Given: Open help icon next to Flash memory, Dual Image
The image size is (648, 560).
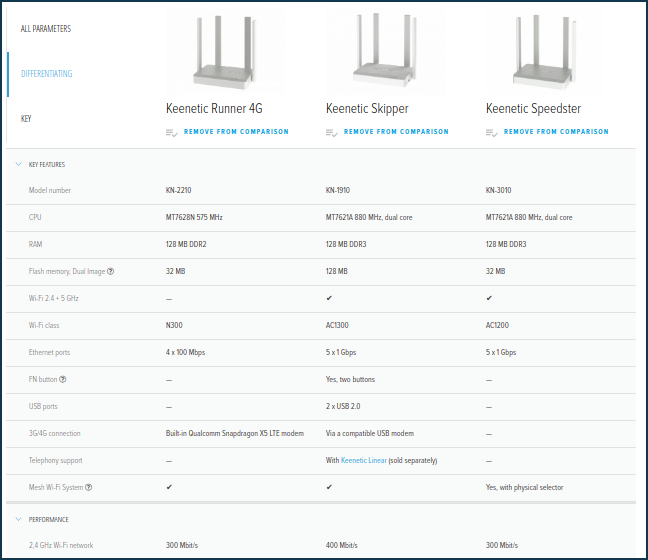Looking at the screenshot, I should 110,271.
